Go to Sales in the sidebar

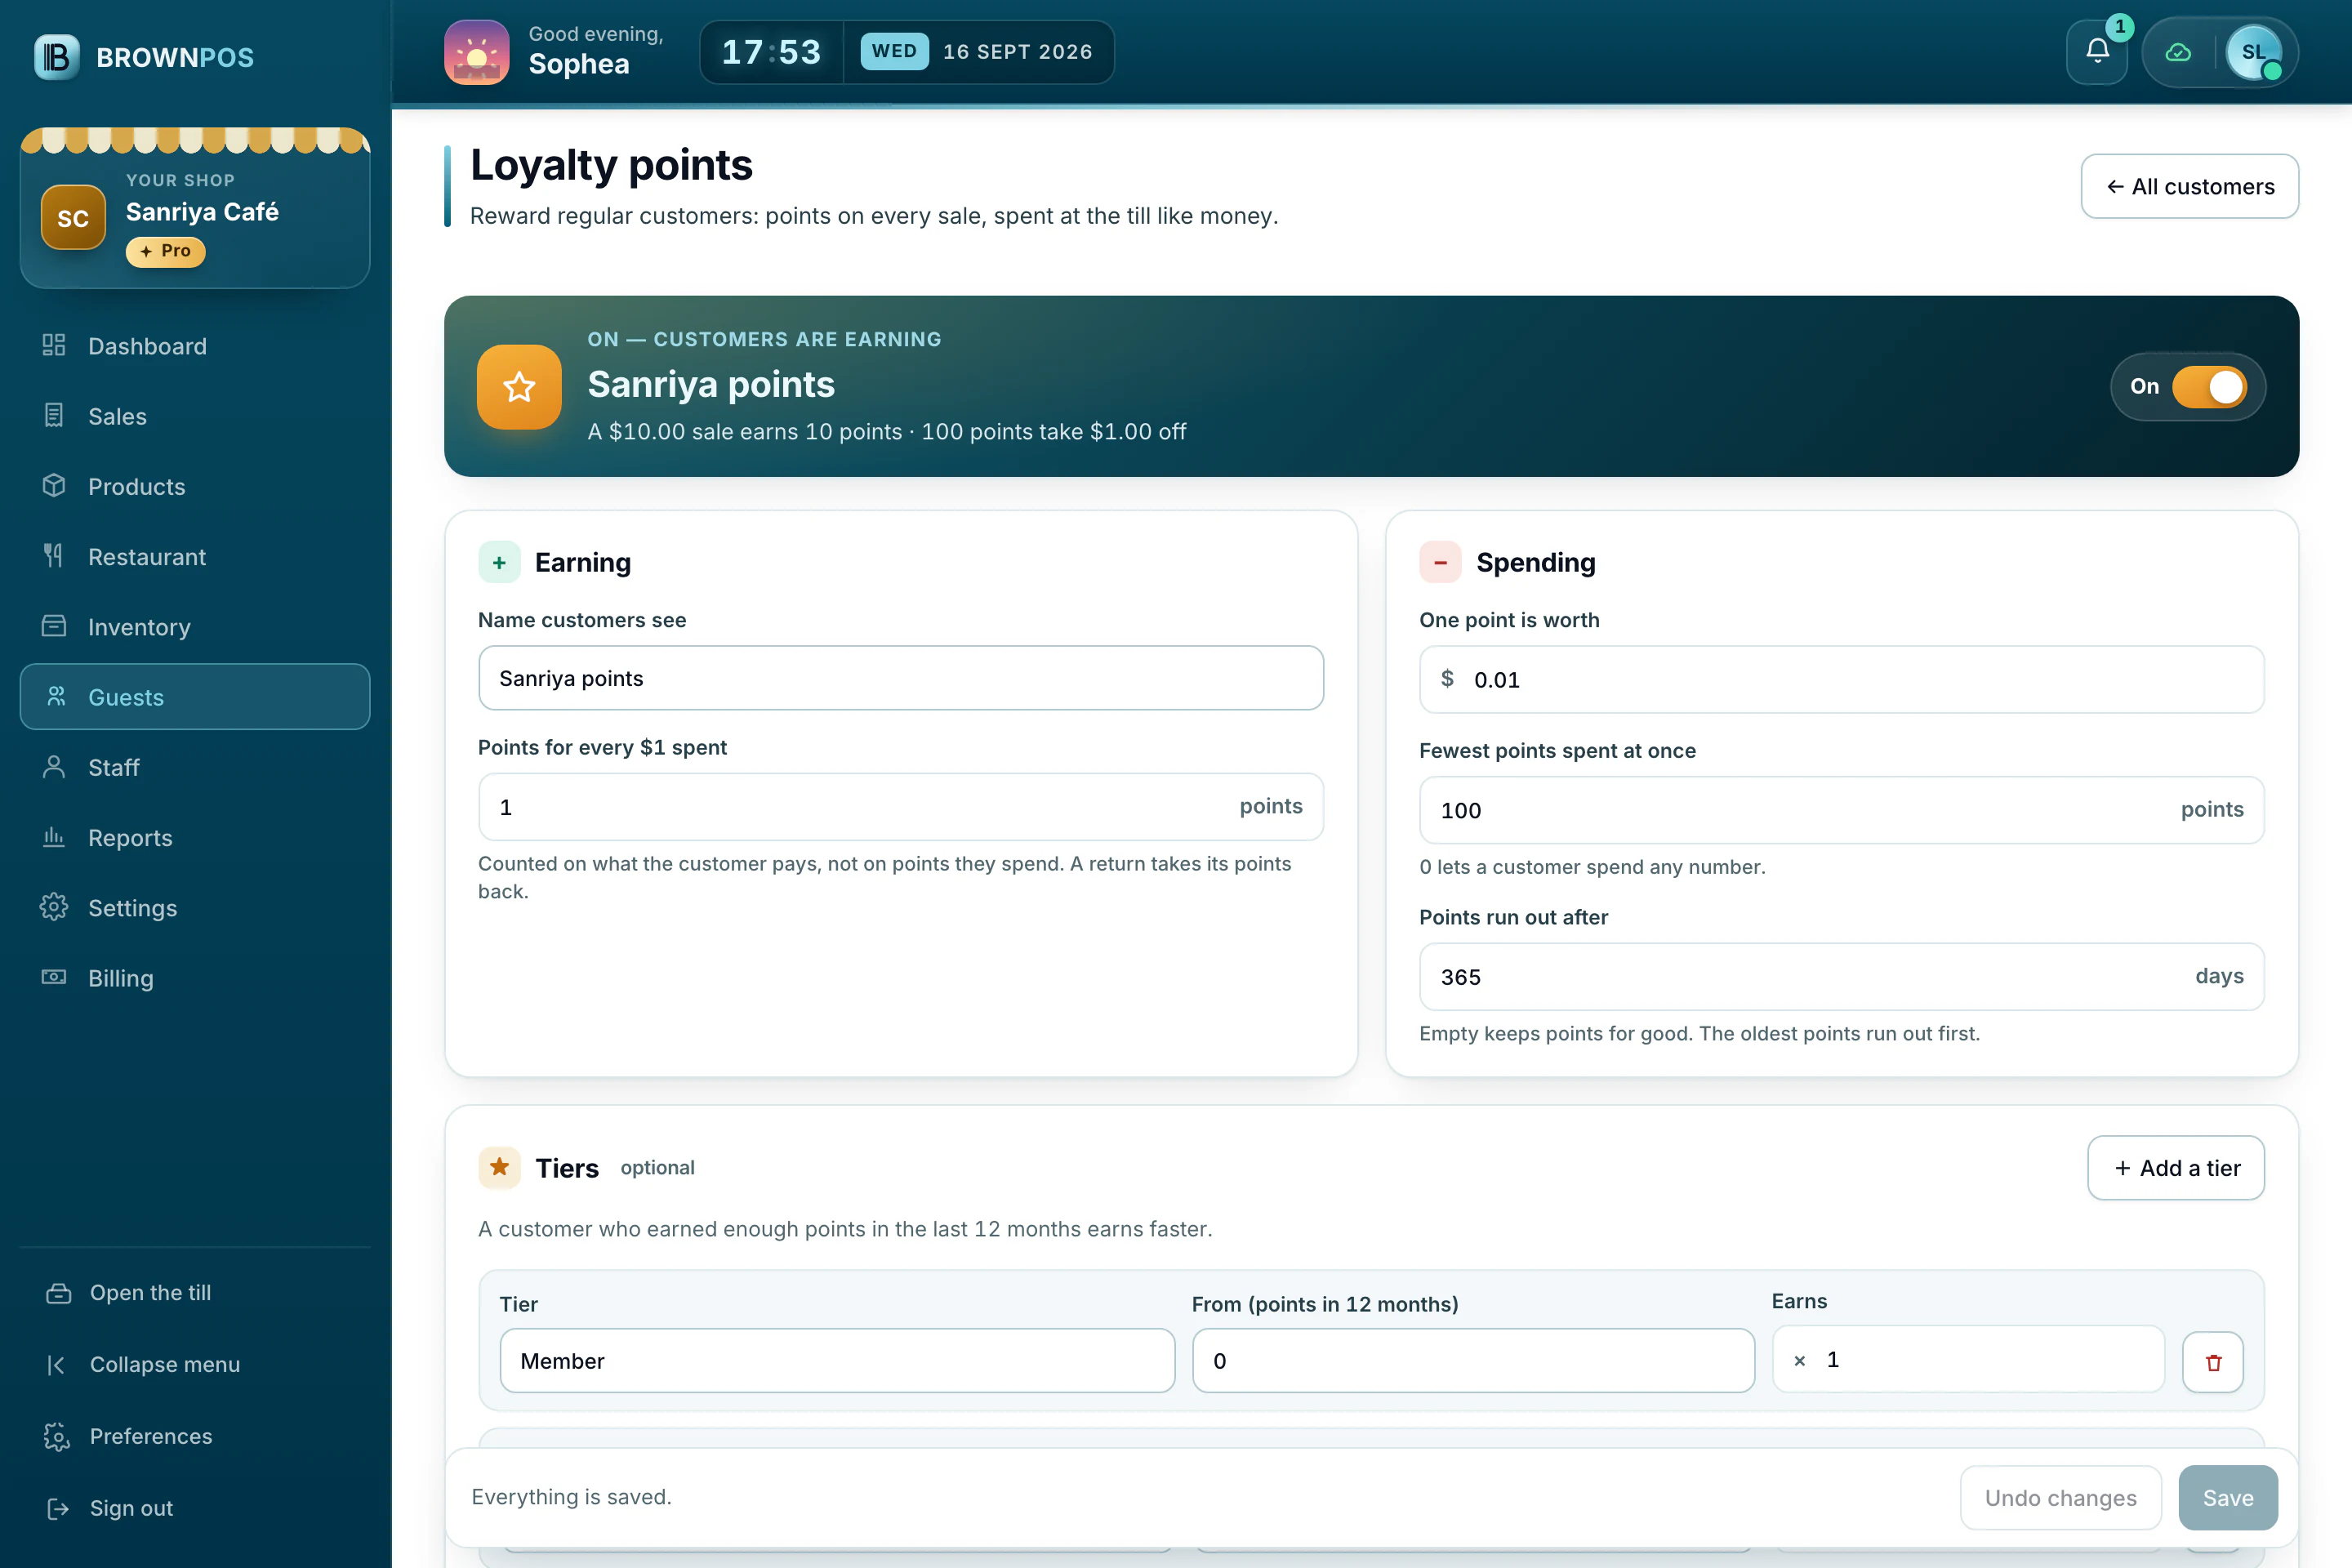tap(195, 416)
